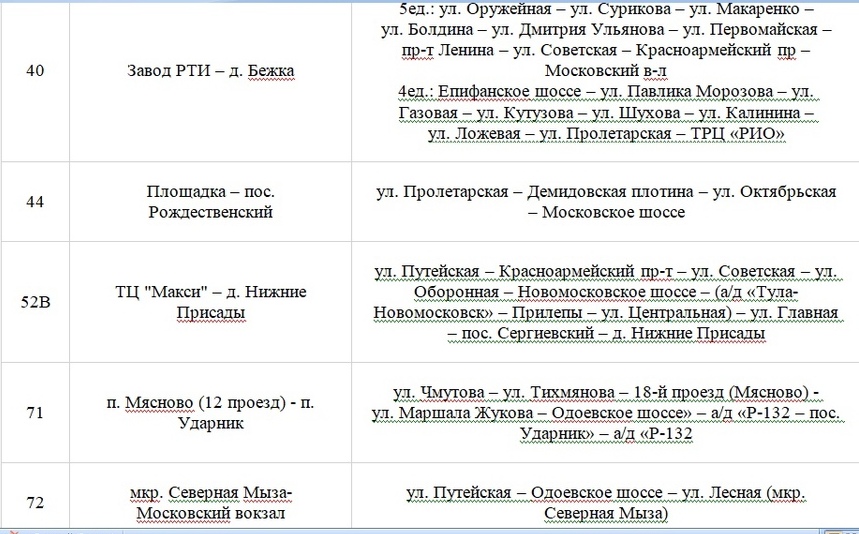The image size is (859, 534).
Task: Click route number 40 cell
Action: [x=35, y=71]
